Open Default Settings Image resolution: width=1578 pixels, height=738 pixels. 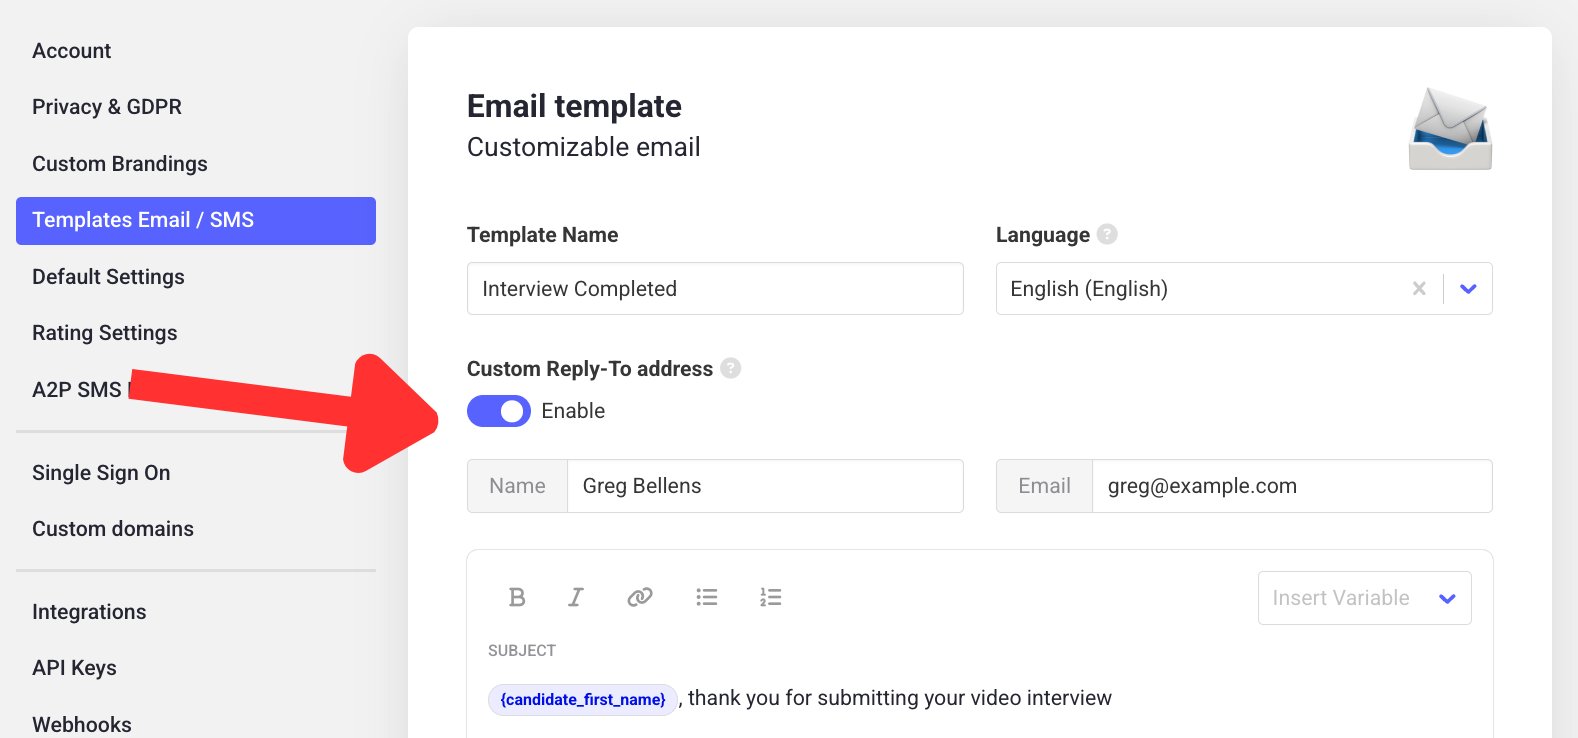[x=108, y=277]
